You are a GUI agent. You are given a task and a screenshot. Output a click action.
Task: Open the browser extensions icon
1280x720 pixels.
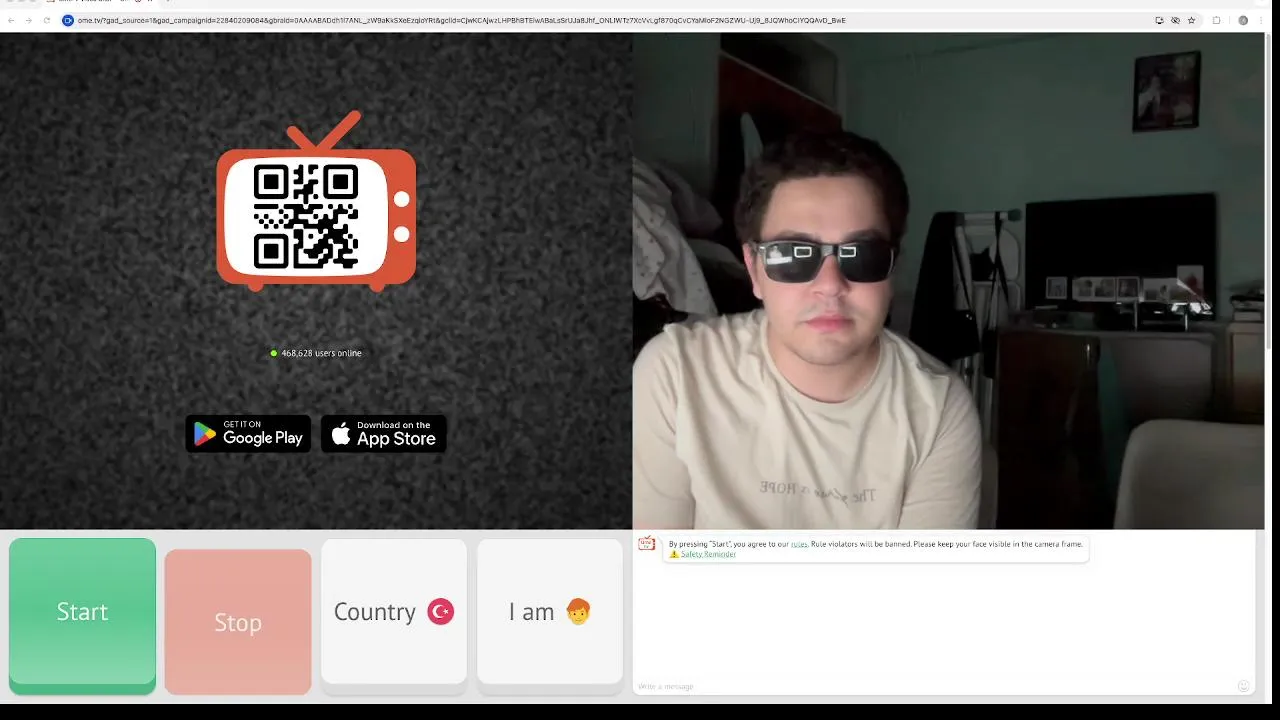1217,20
